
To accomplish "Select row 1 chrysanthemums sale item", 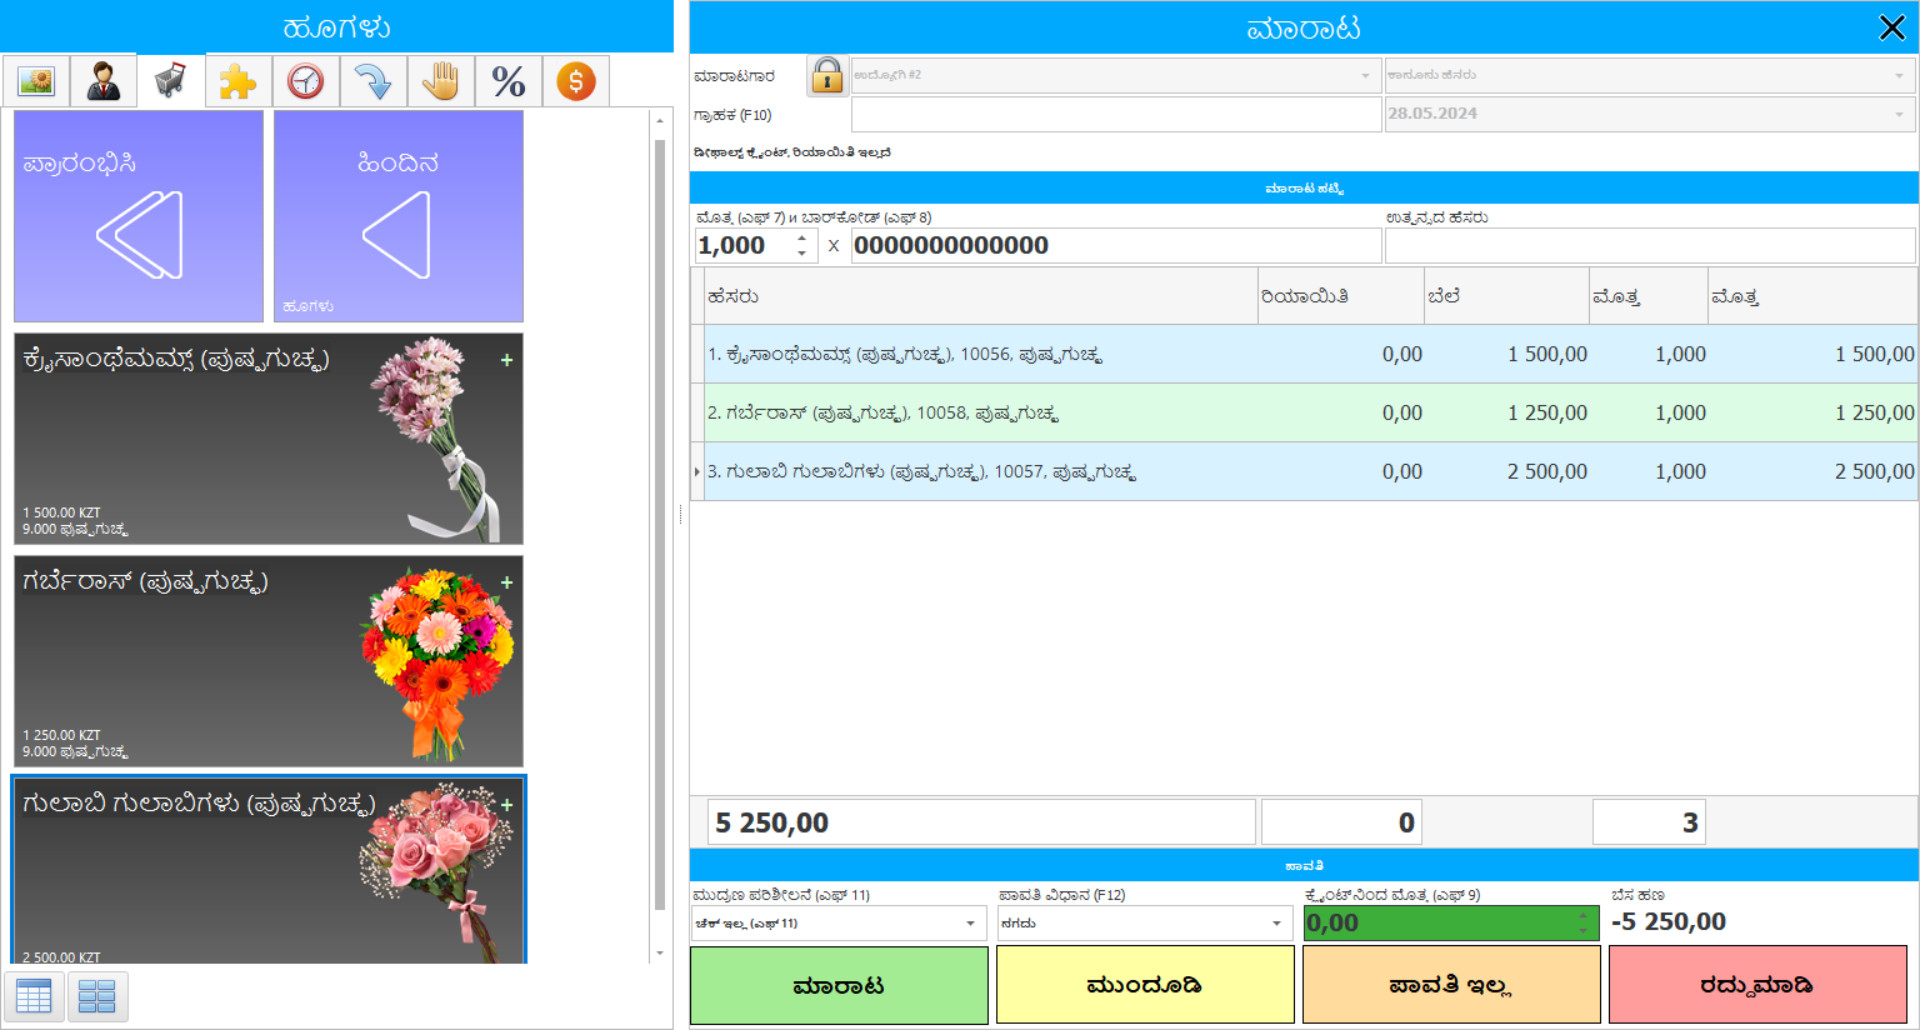I will (1304, 354).
